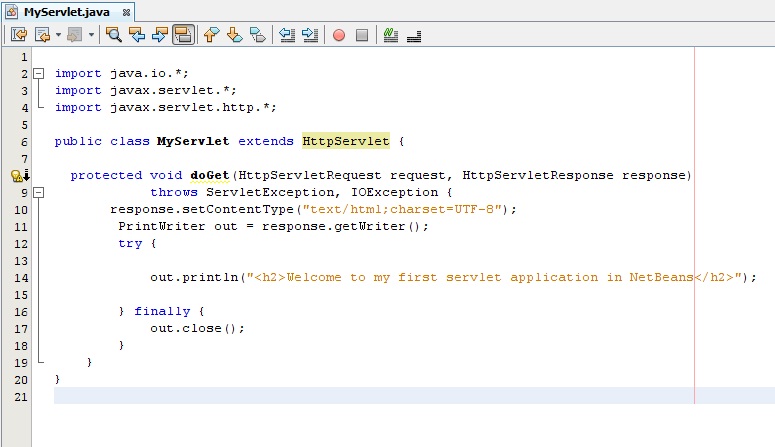Start macro recording with the red circle
775x447 pixels.
(339, 35)
